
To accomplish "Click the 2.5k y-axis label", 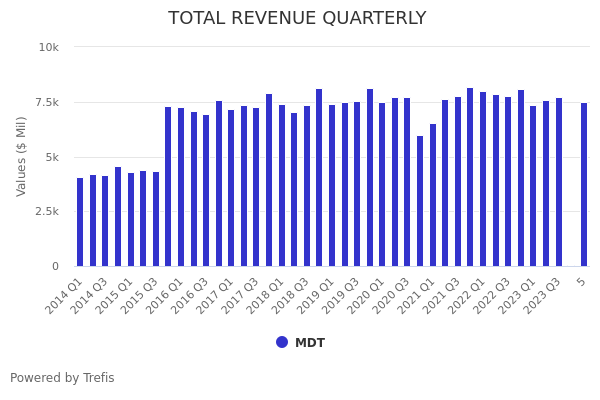I will click(x=47, y=212).
